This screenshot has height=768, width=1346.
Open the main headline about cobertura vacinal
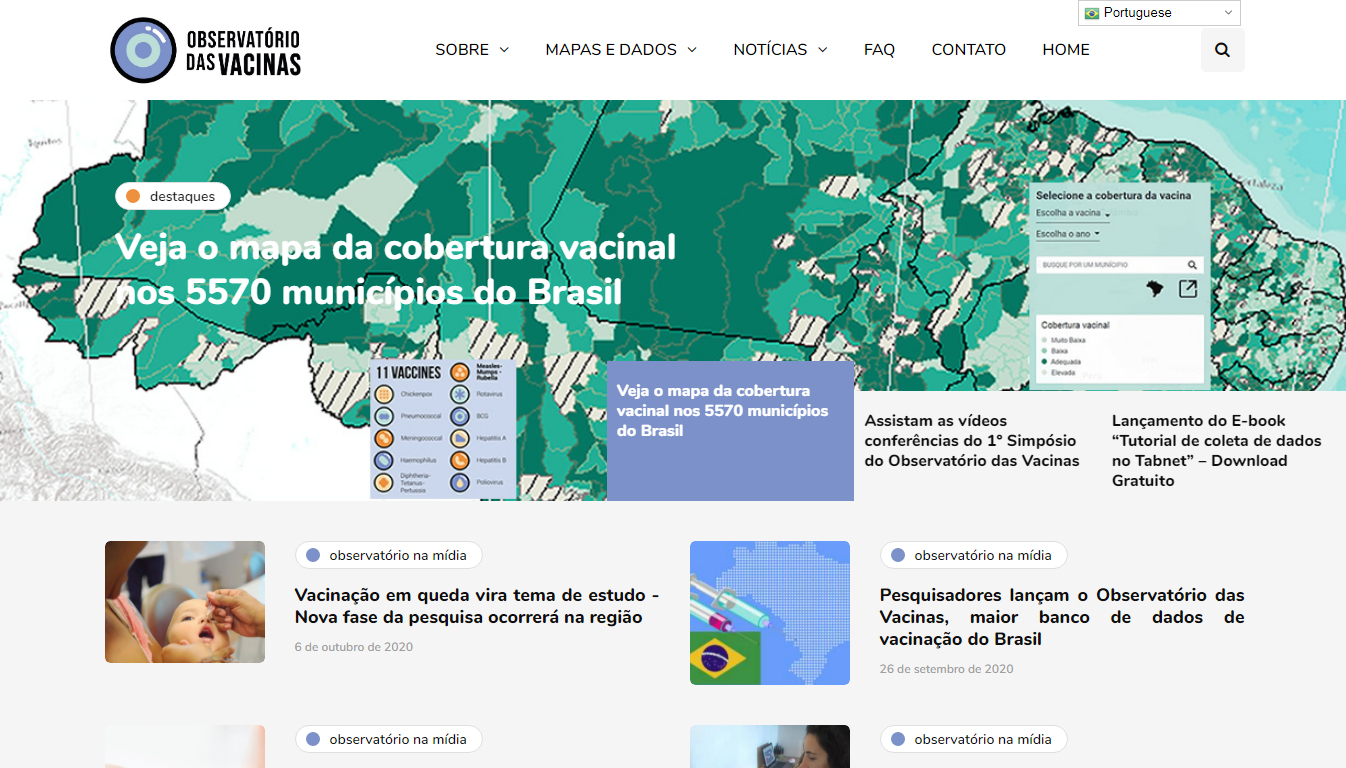tap(395, 270)
